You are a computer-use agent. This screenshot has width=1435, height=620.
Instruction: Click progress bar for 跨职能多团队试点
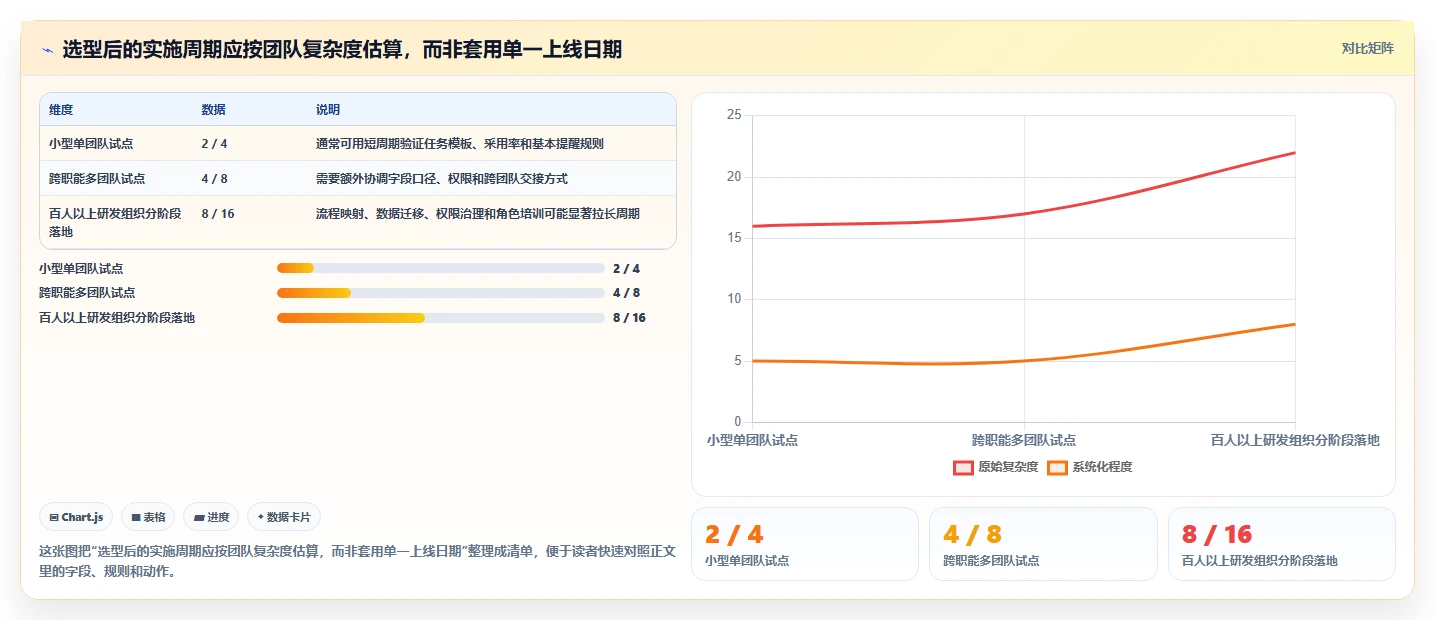coord(441,293)
